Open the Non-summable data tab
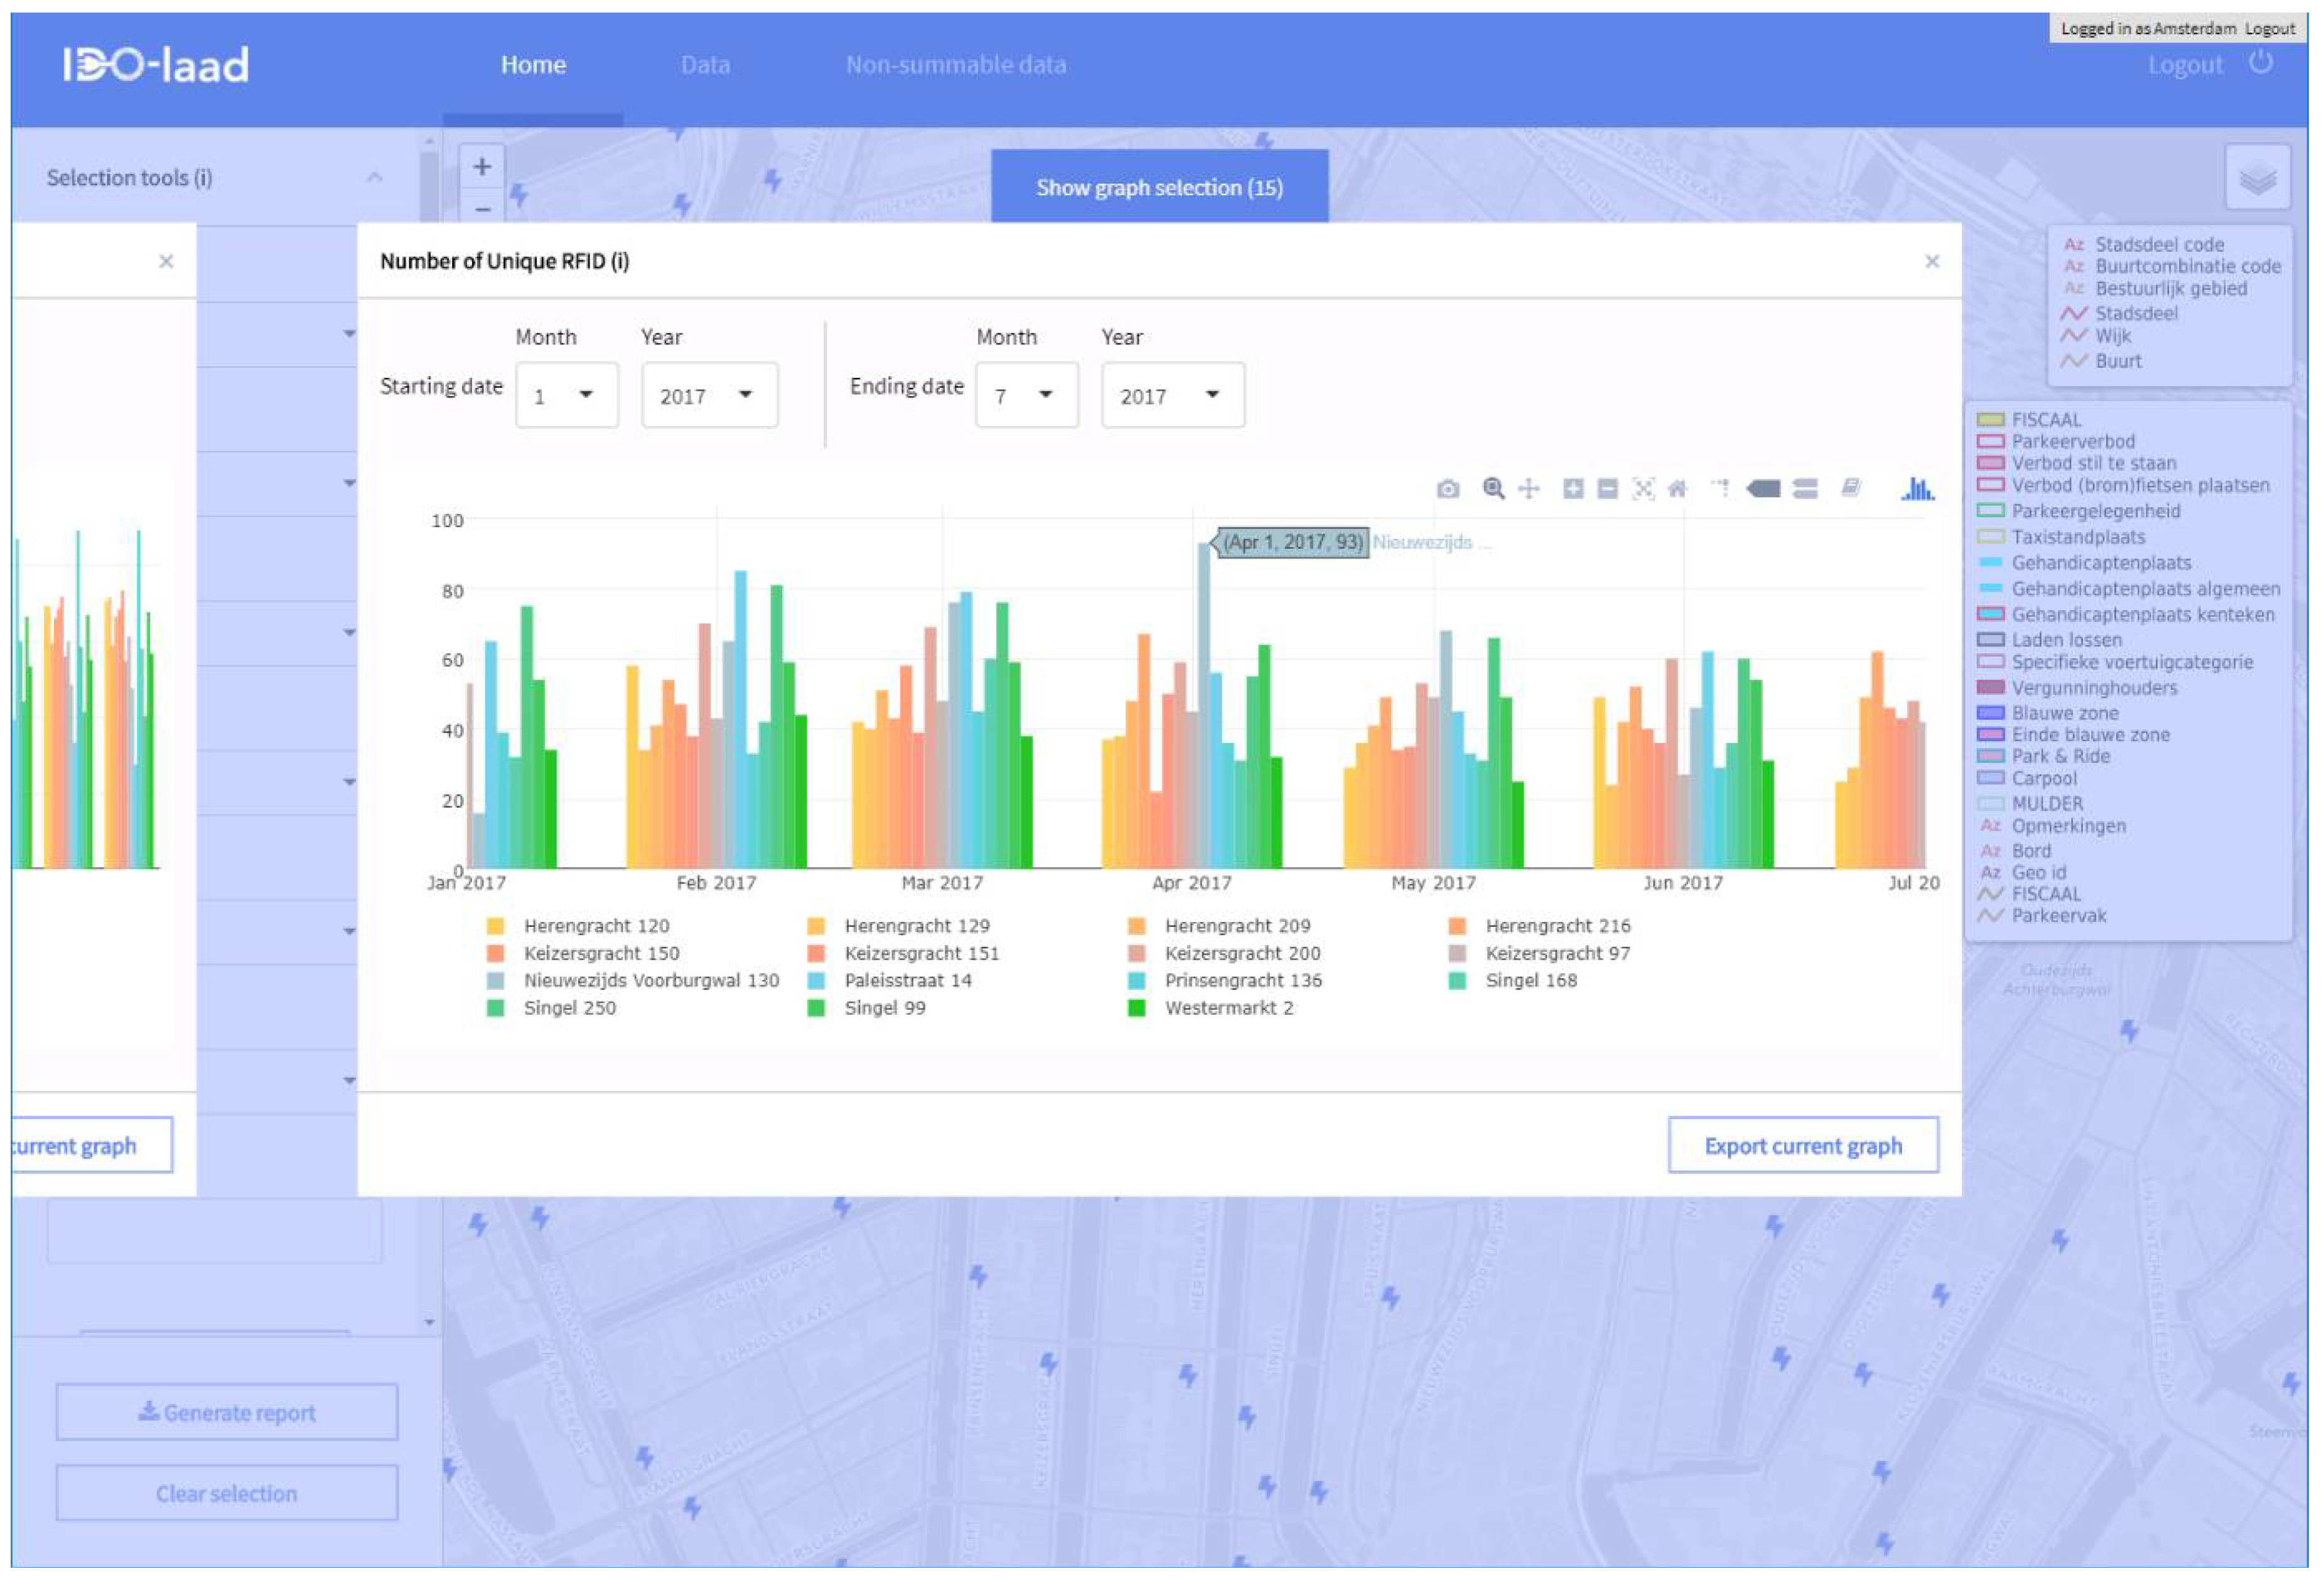This screenshot has height=1584, width=2324. click(x=955, y=65)
